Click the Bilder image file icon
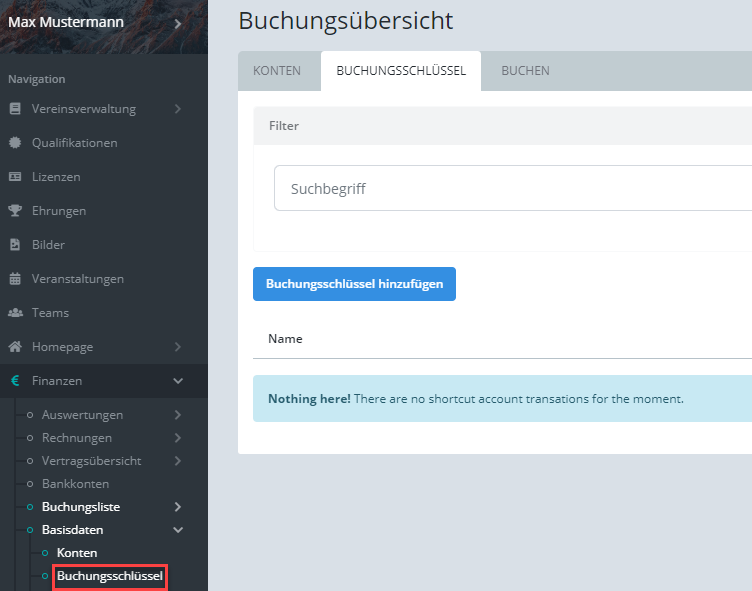Image resolution: width=752 pixels, height=591 pixels. (x=15, y=245)
